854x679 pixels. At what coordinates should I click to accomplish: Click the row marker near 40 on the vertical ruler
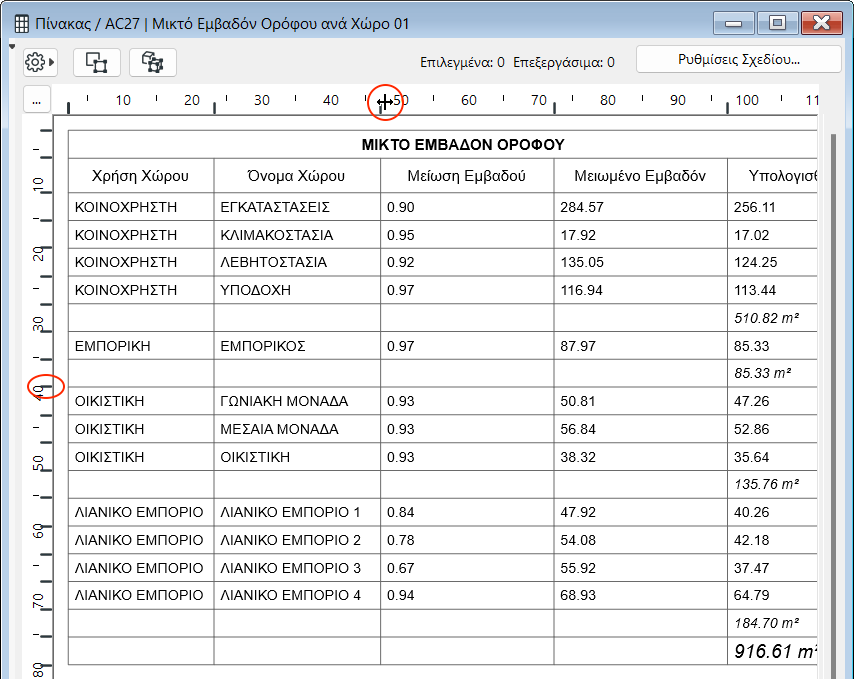point(45,385)
